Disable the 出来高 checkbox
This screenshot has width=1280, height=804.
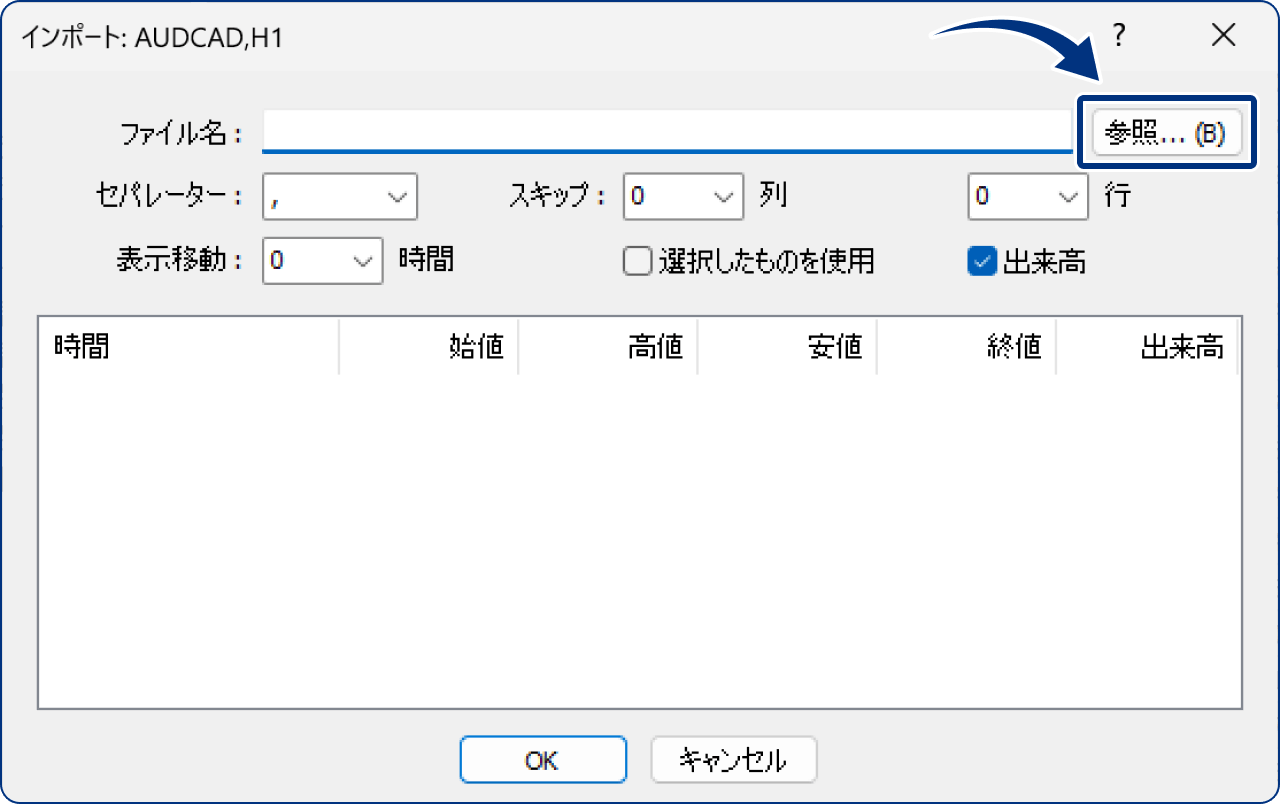(980, 260)
